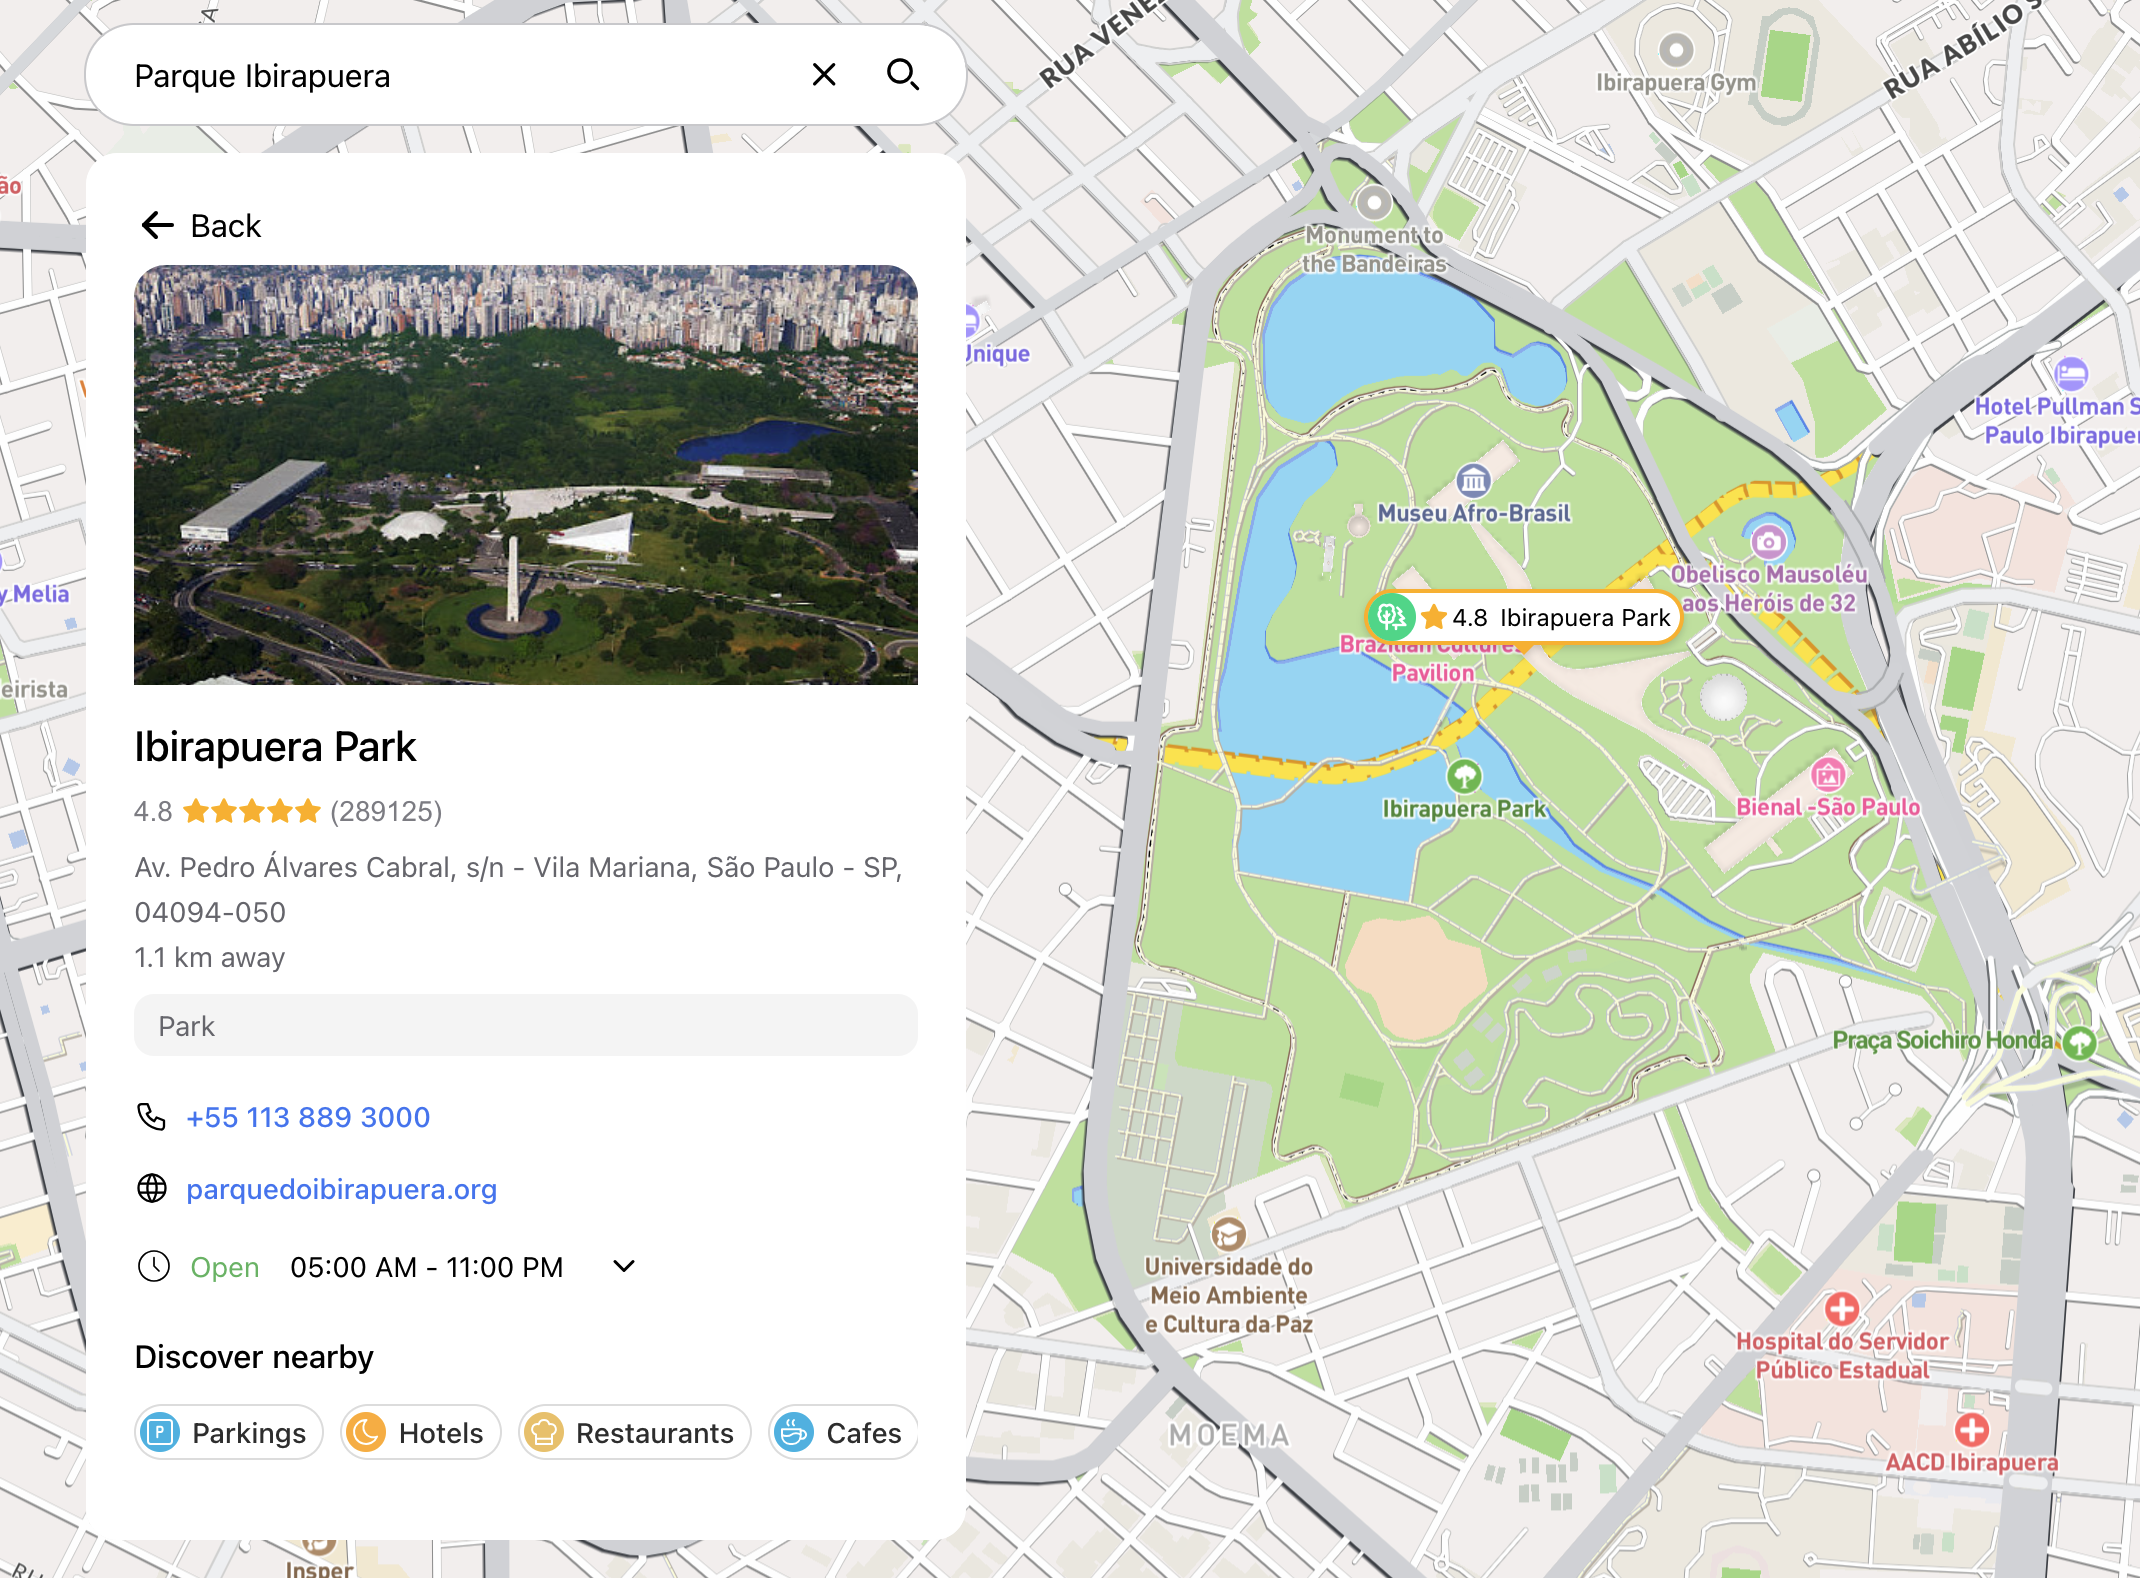Call the +55 113 889 3000 number
This screenshot has width=2140, height=1578.
click(x=308, y=1117)
